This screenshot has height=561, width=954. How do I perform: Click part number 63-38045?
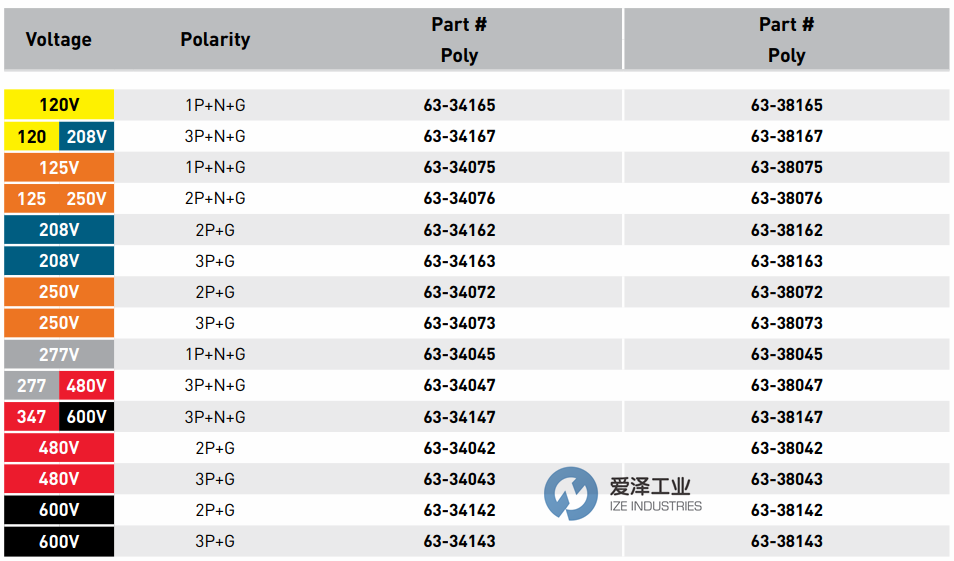[x=787, y=354]
